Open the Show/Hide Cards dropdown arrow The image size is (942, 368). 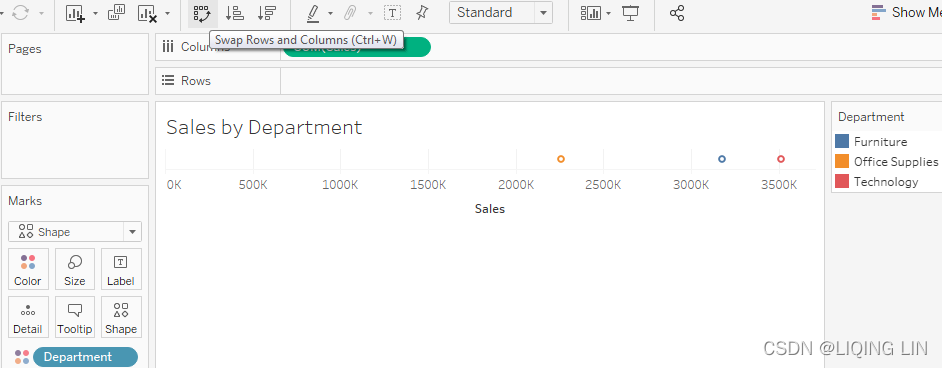(x=609, y=13)
